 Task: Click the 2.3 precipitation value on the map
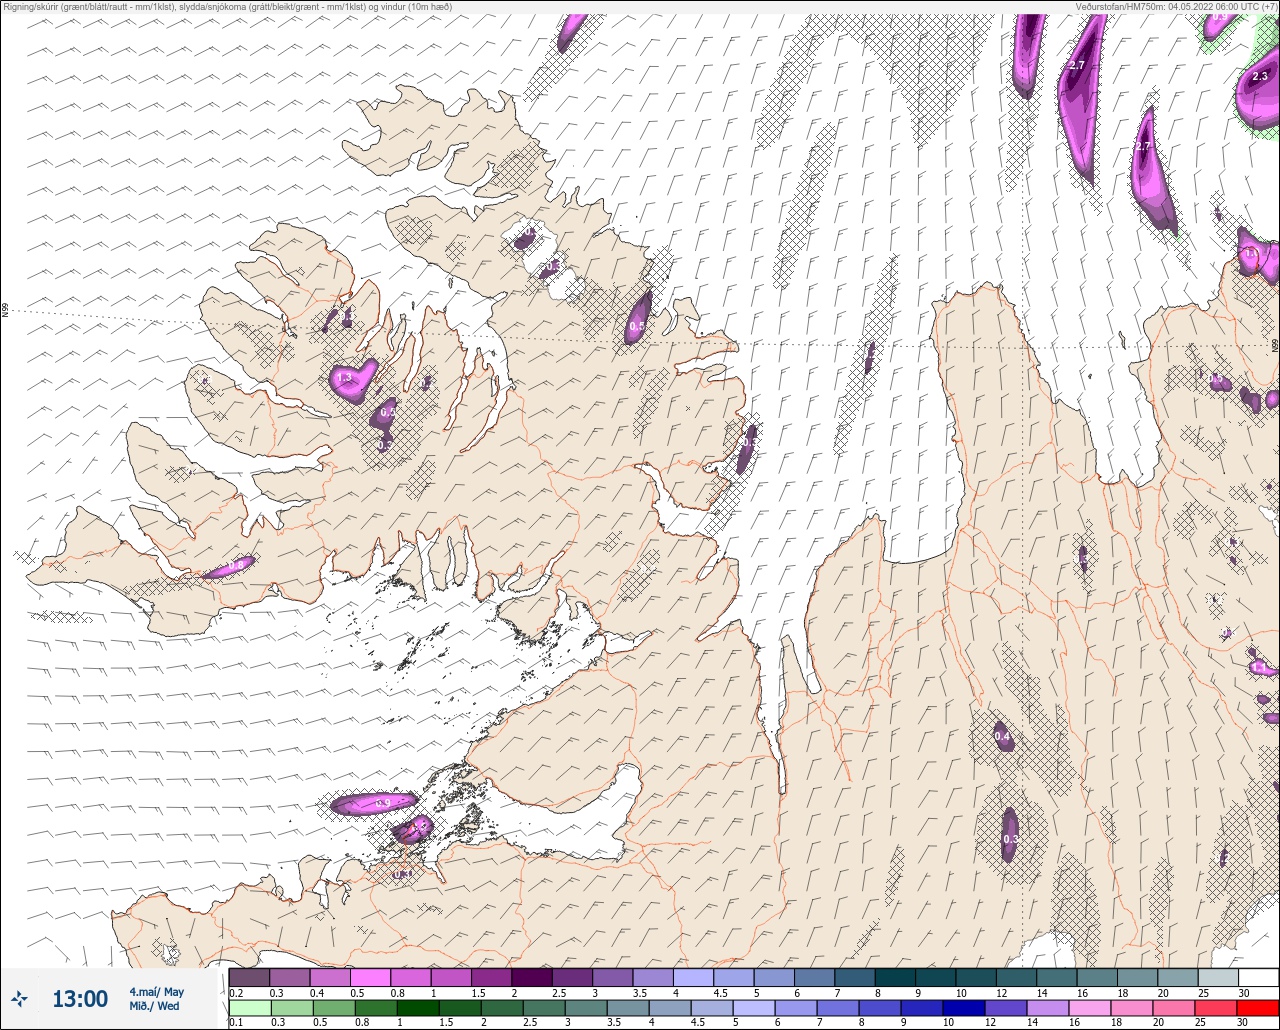[1260, 76]
